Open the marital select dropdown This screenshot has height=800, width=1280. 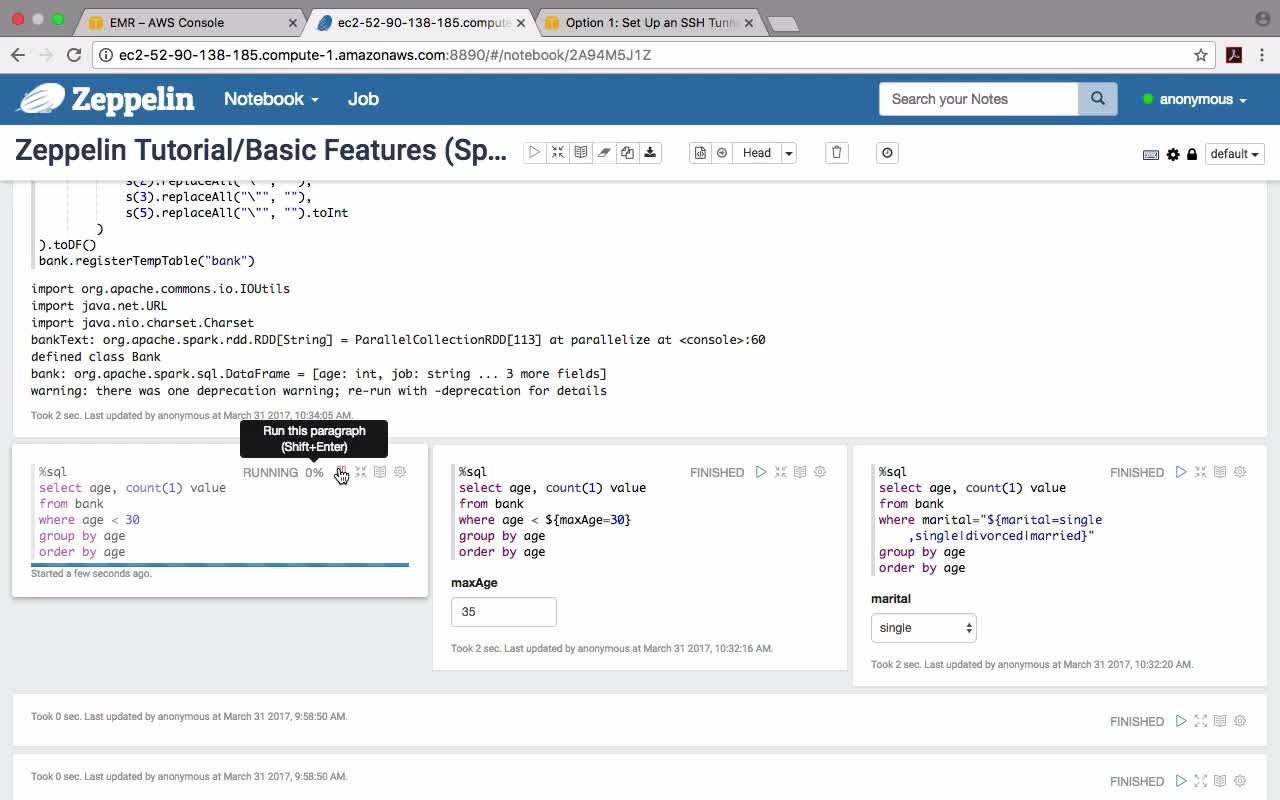point(923,628)
